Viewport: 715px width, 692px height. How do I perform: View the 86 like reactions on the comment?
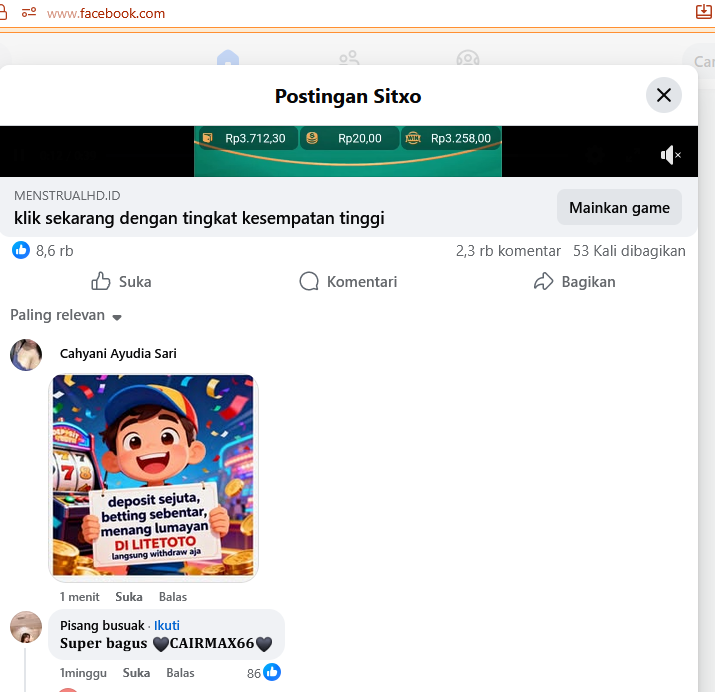(264, 673)
